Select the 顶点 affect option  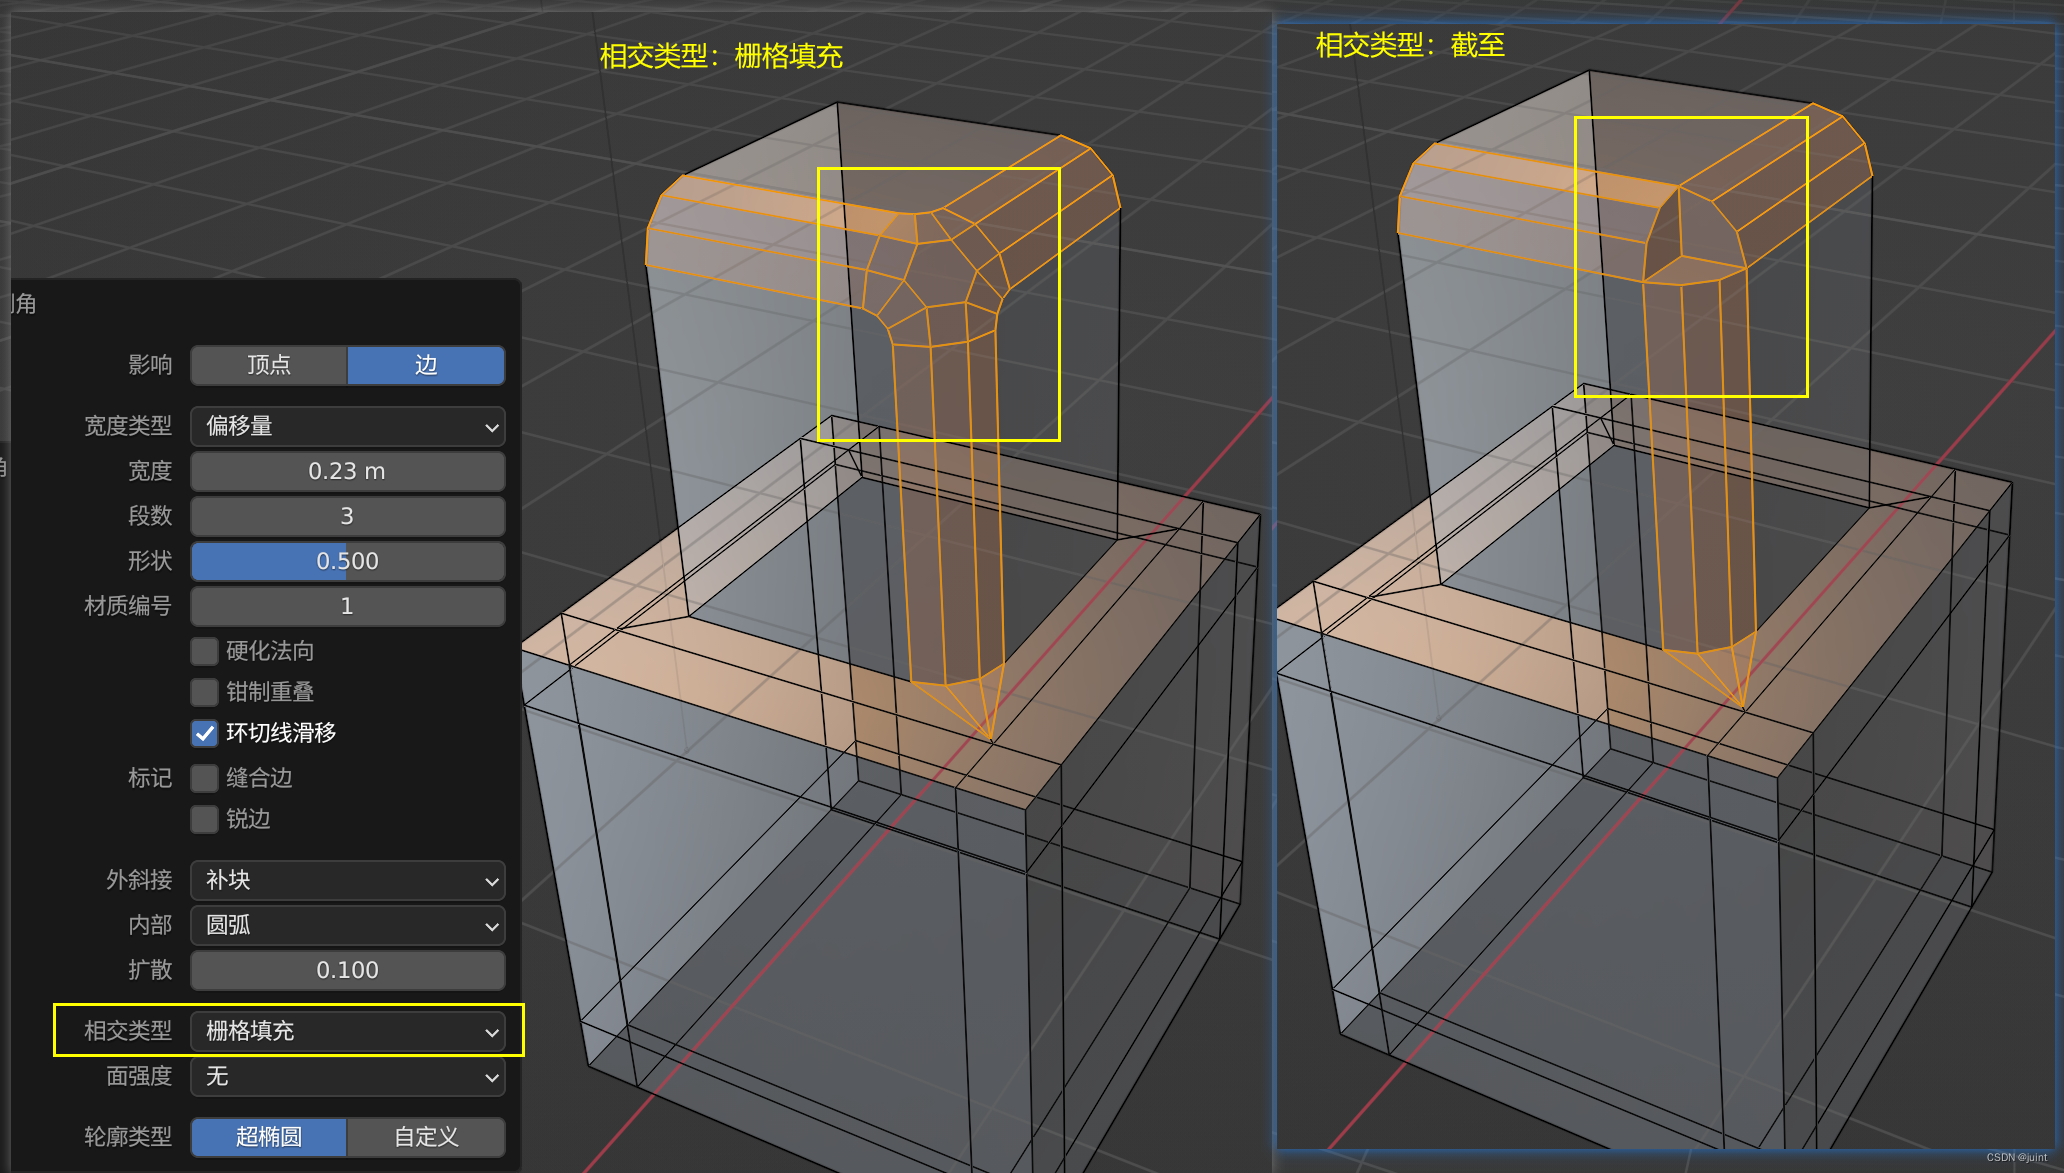tap(269, 365)
